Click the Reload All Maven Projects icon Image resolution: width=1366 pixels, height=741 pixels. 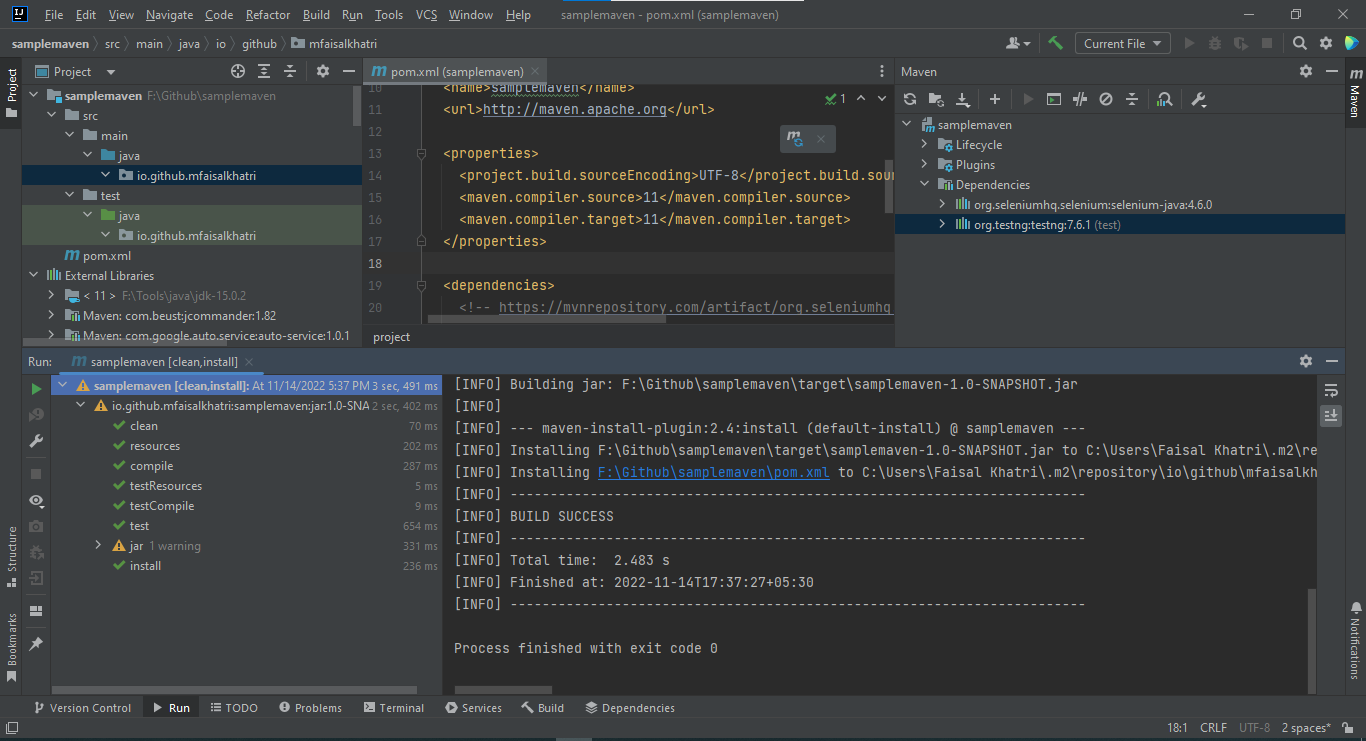(910, 99)
